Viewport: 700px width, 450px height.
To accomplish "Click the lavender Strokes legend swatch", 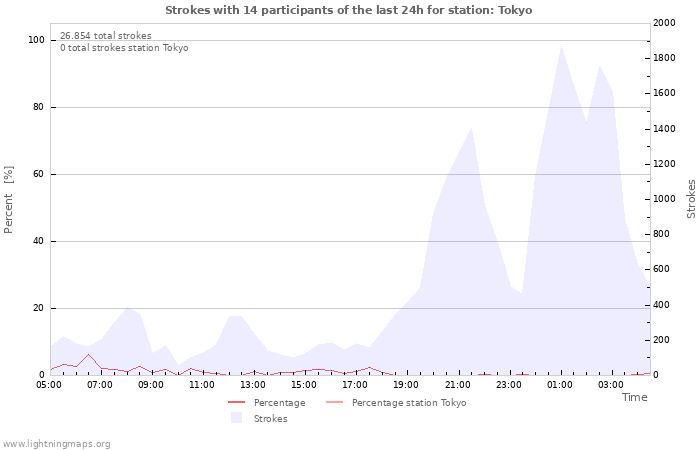I will click(x=236, y=418).
